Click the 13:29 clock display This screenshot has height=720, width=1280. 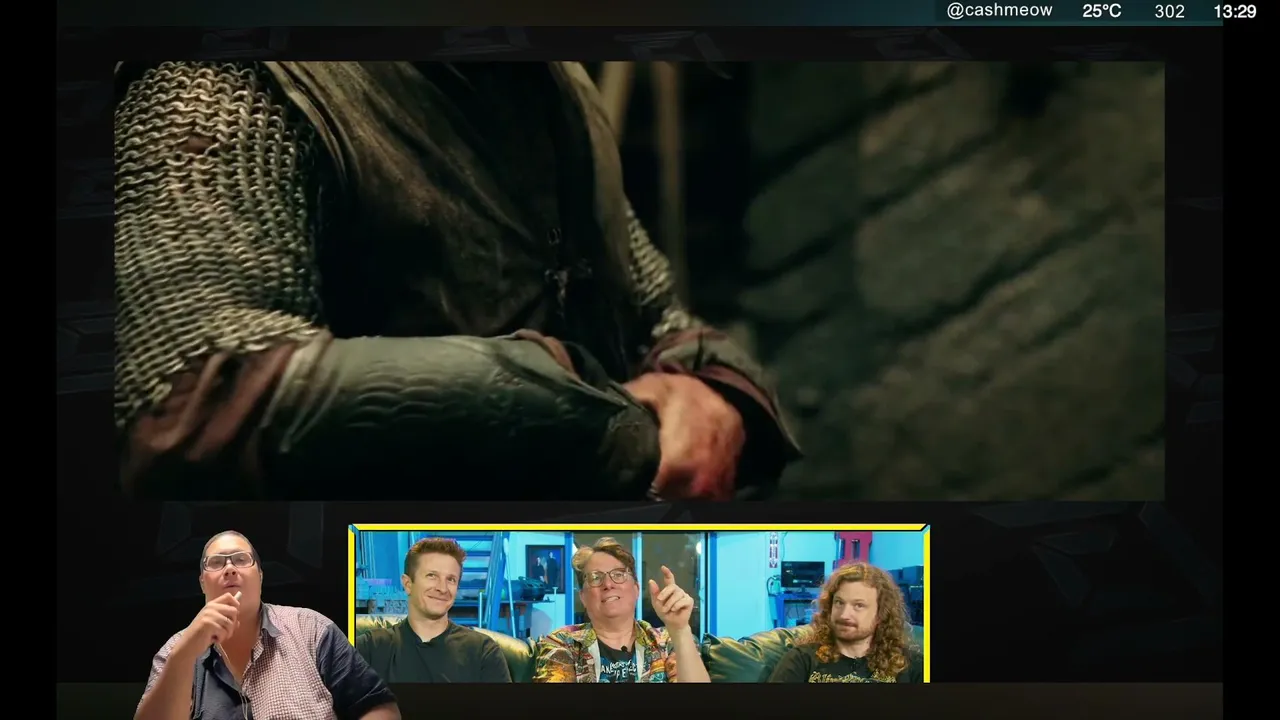1234,12
